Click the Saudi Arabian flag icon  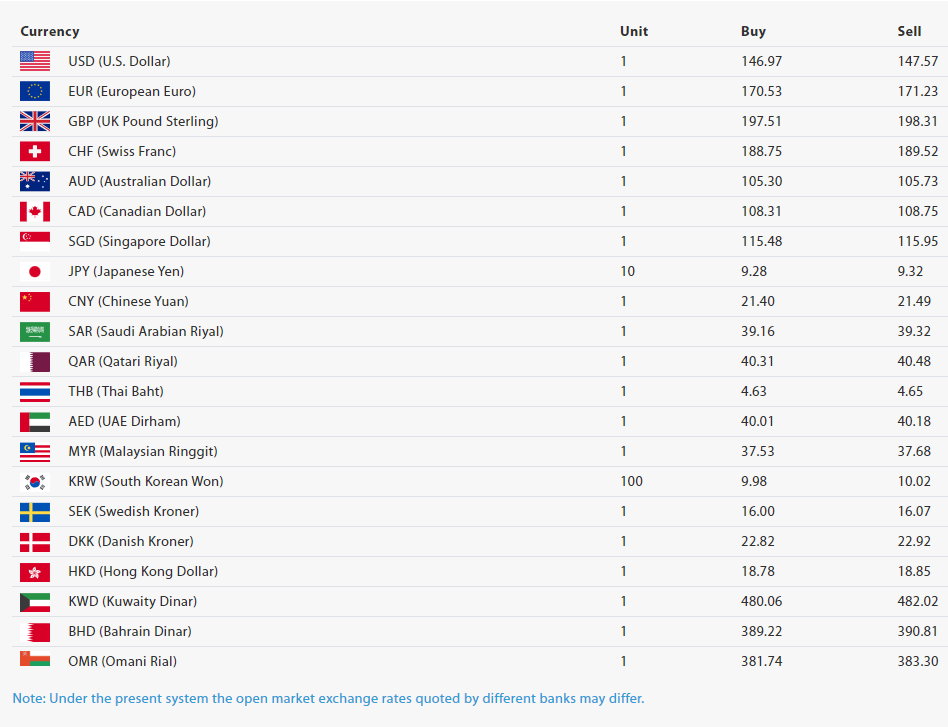pos(35,331)
